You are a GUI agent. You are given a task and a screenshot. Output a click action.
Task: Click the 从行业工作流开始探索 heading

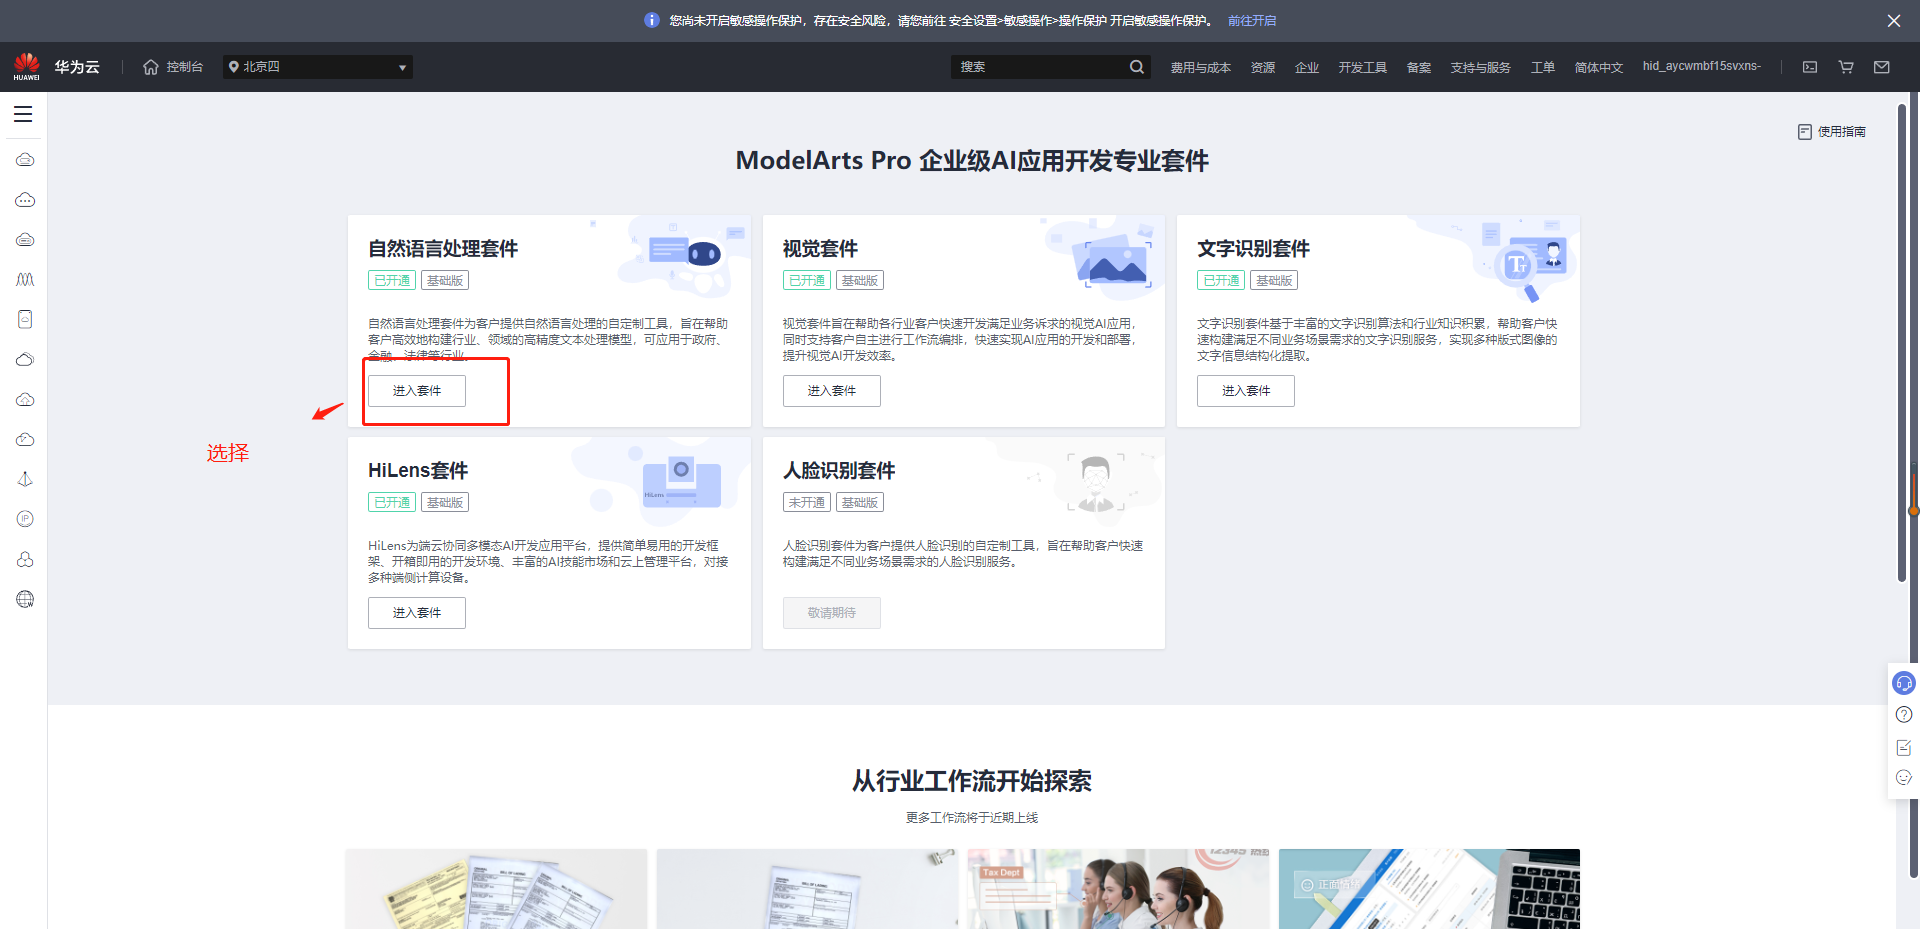(x=972, y=781)
